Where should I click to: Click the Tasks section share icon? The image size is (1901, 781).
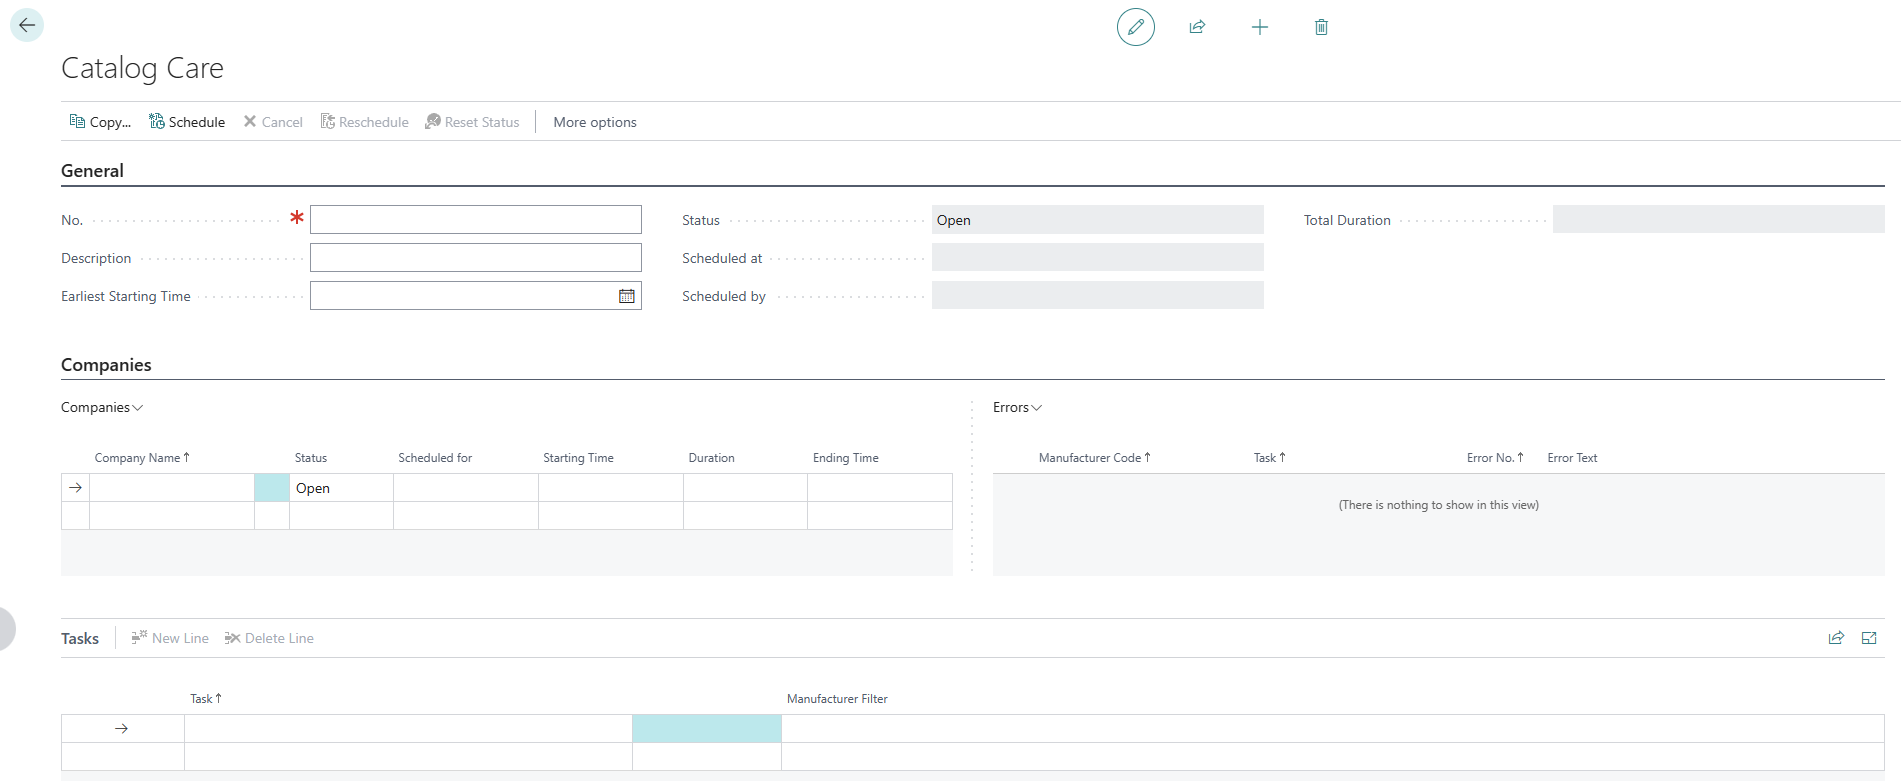1836,638
